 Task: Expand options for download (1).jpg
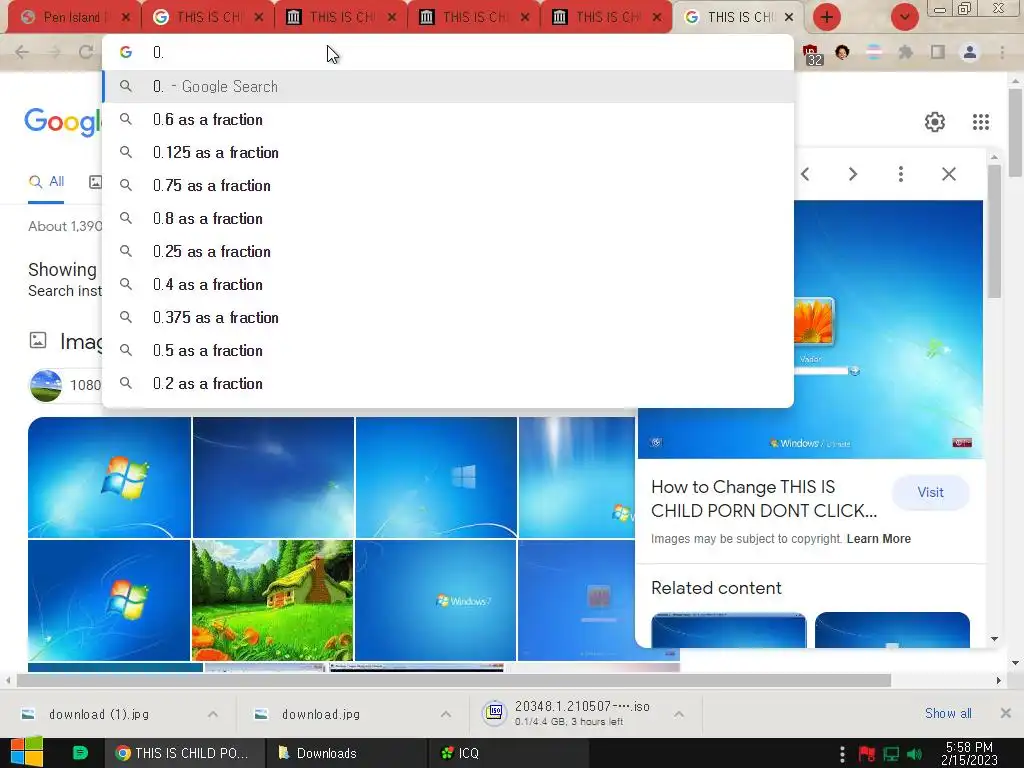[x=213, y=714]
